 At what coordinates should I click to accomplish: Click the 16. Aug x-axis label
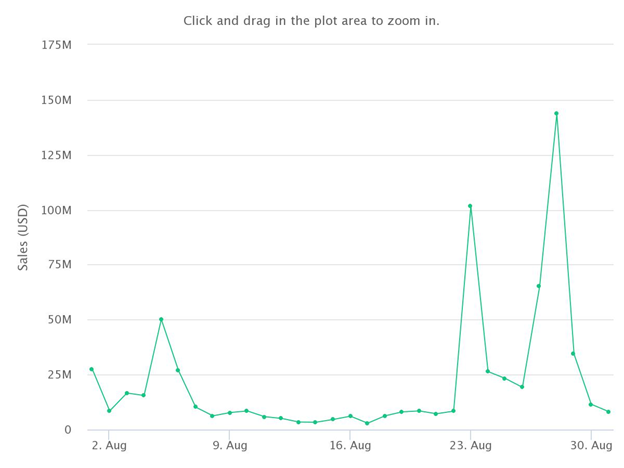tap(350, 445)
